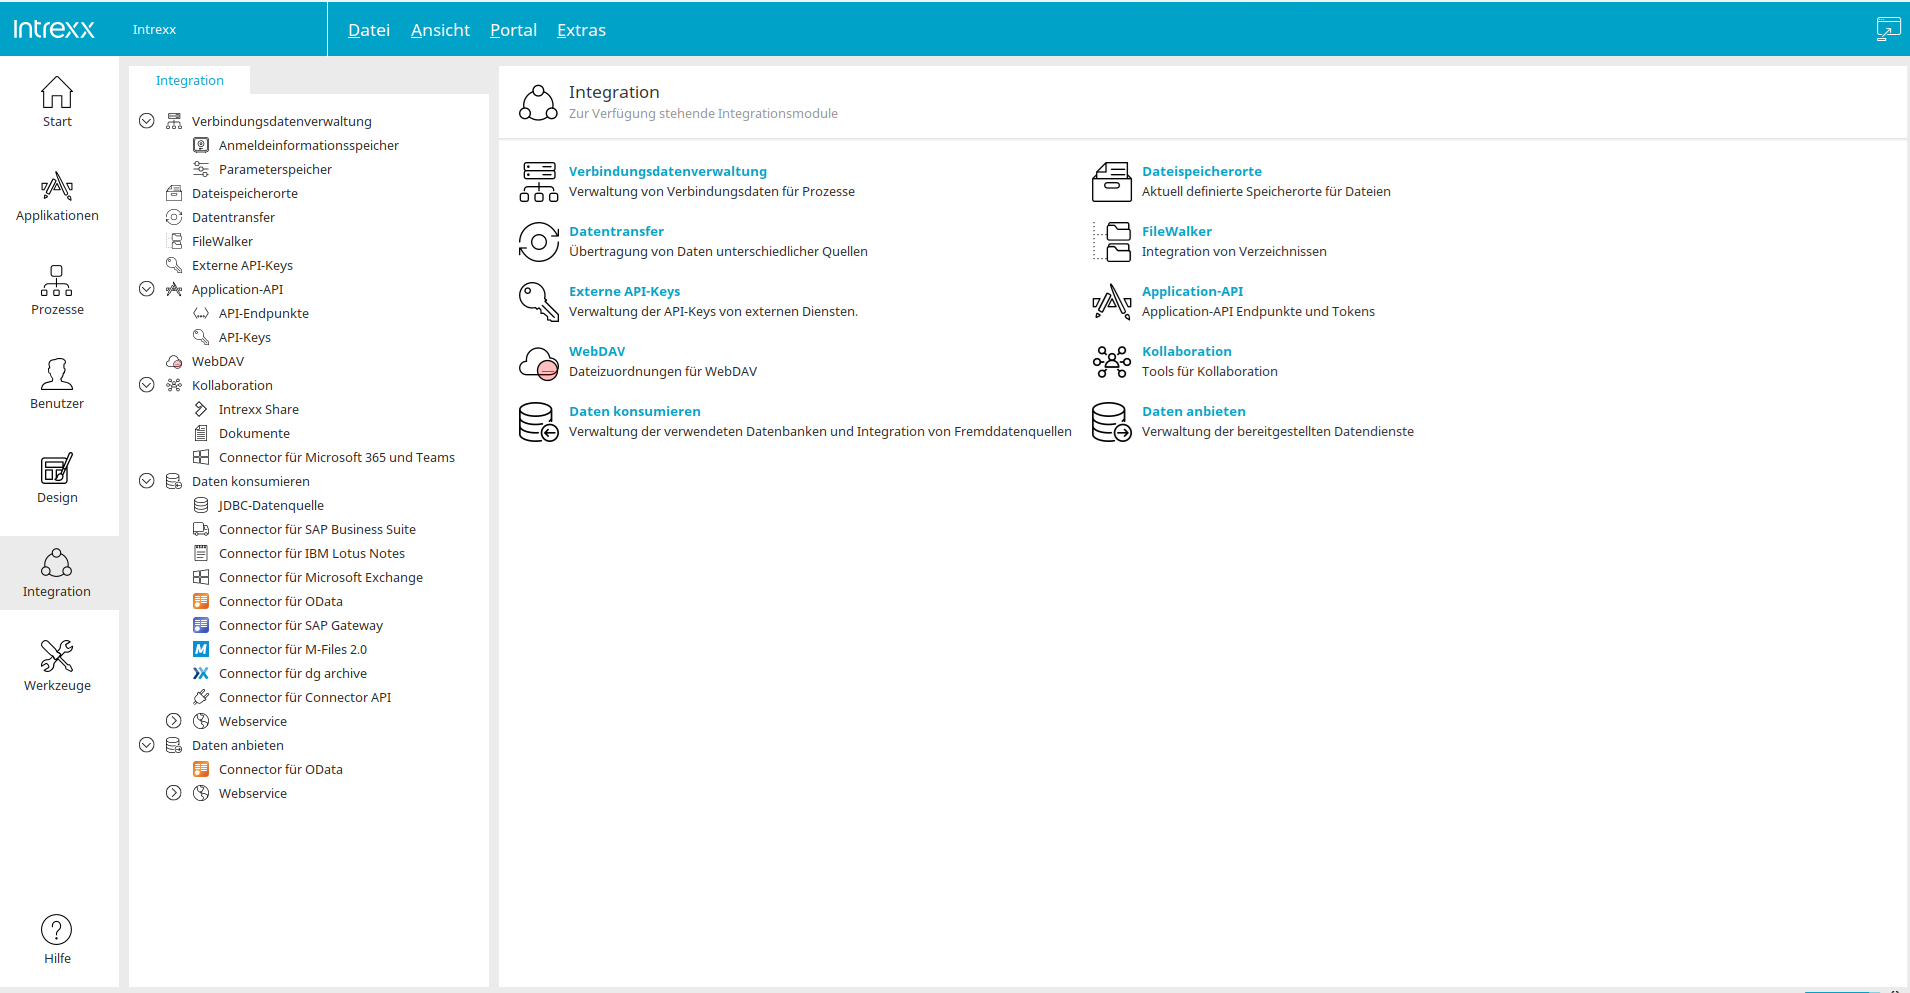Expand Webservice under Daten anbieten
Screen dimensions: 1910x993
click(174, 793)
